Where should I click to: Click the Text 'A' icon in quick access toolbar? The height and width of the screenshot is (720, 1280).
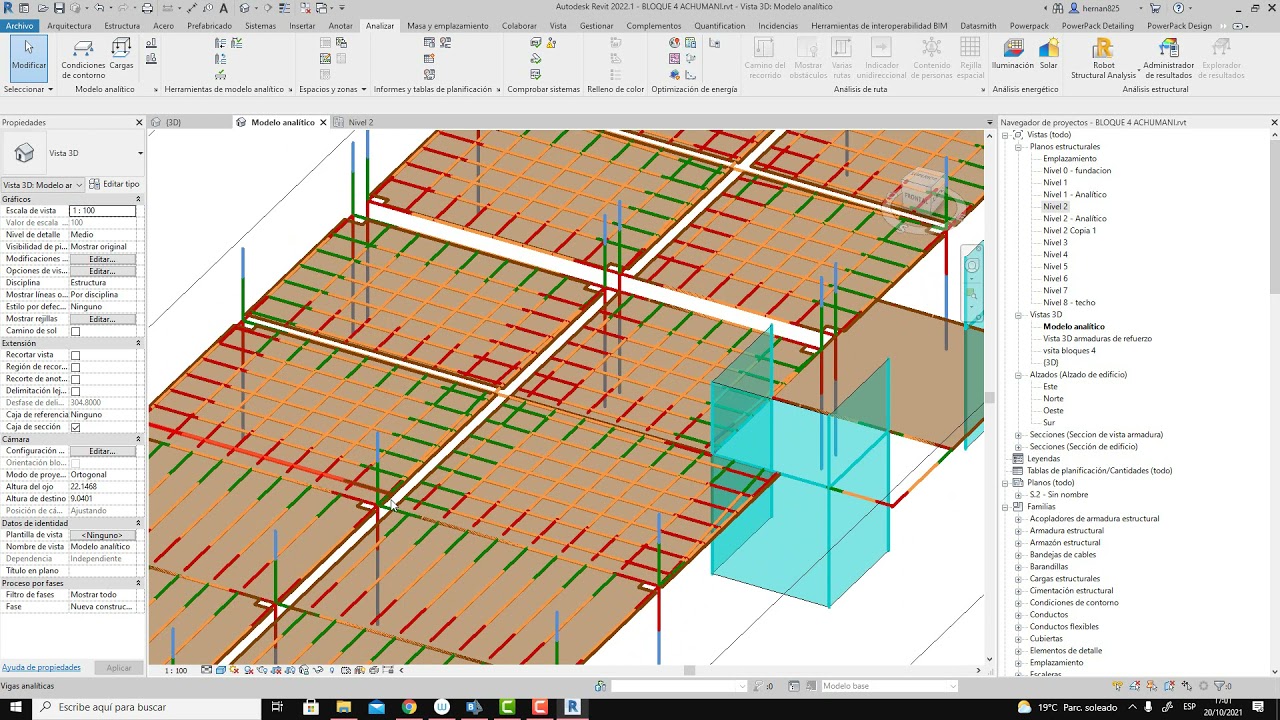point(224,8)
